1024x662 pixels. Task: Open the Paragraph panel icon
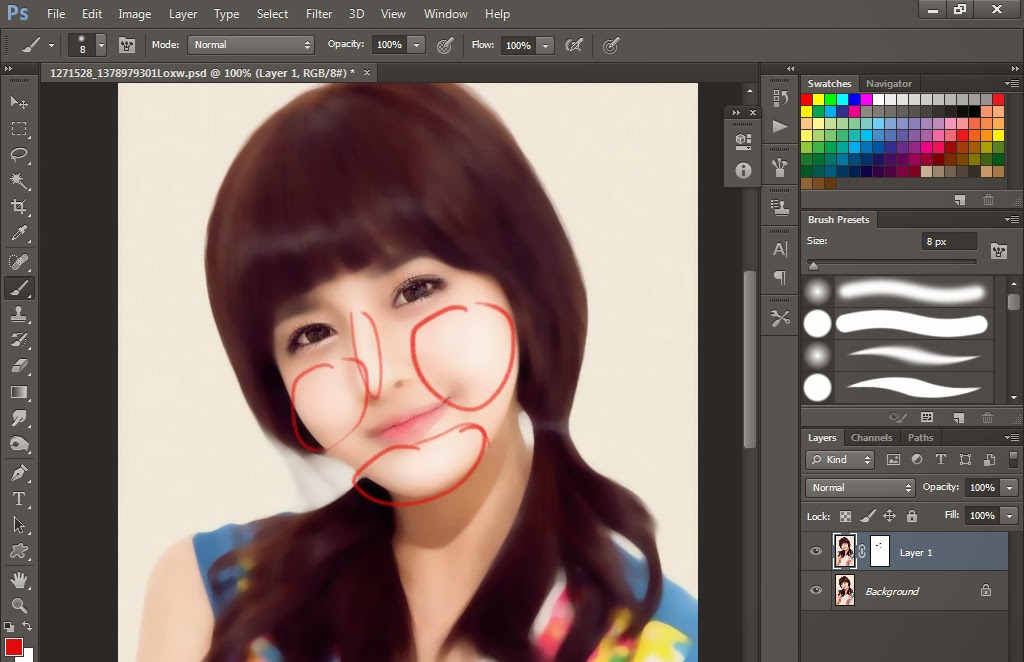click(780, 277)
